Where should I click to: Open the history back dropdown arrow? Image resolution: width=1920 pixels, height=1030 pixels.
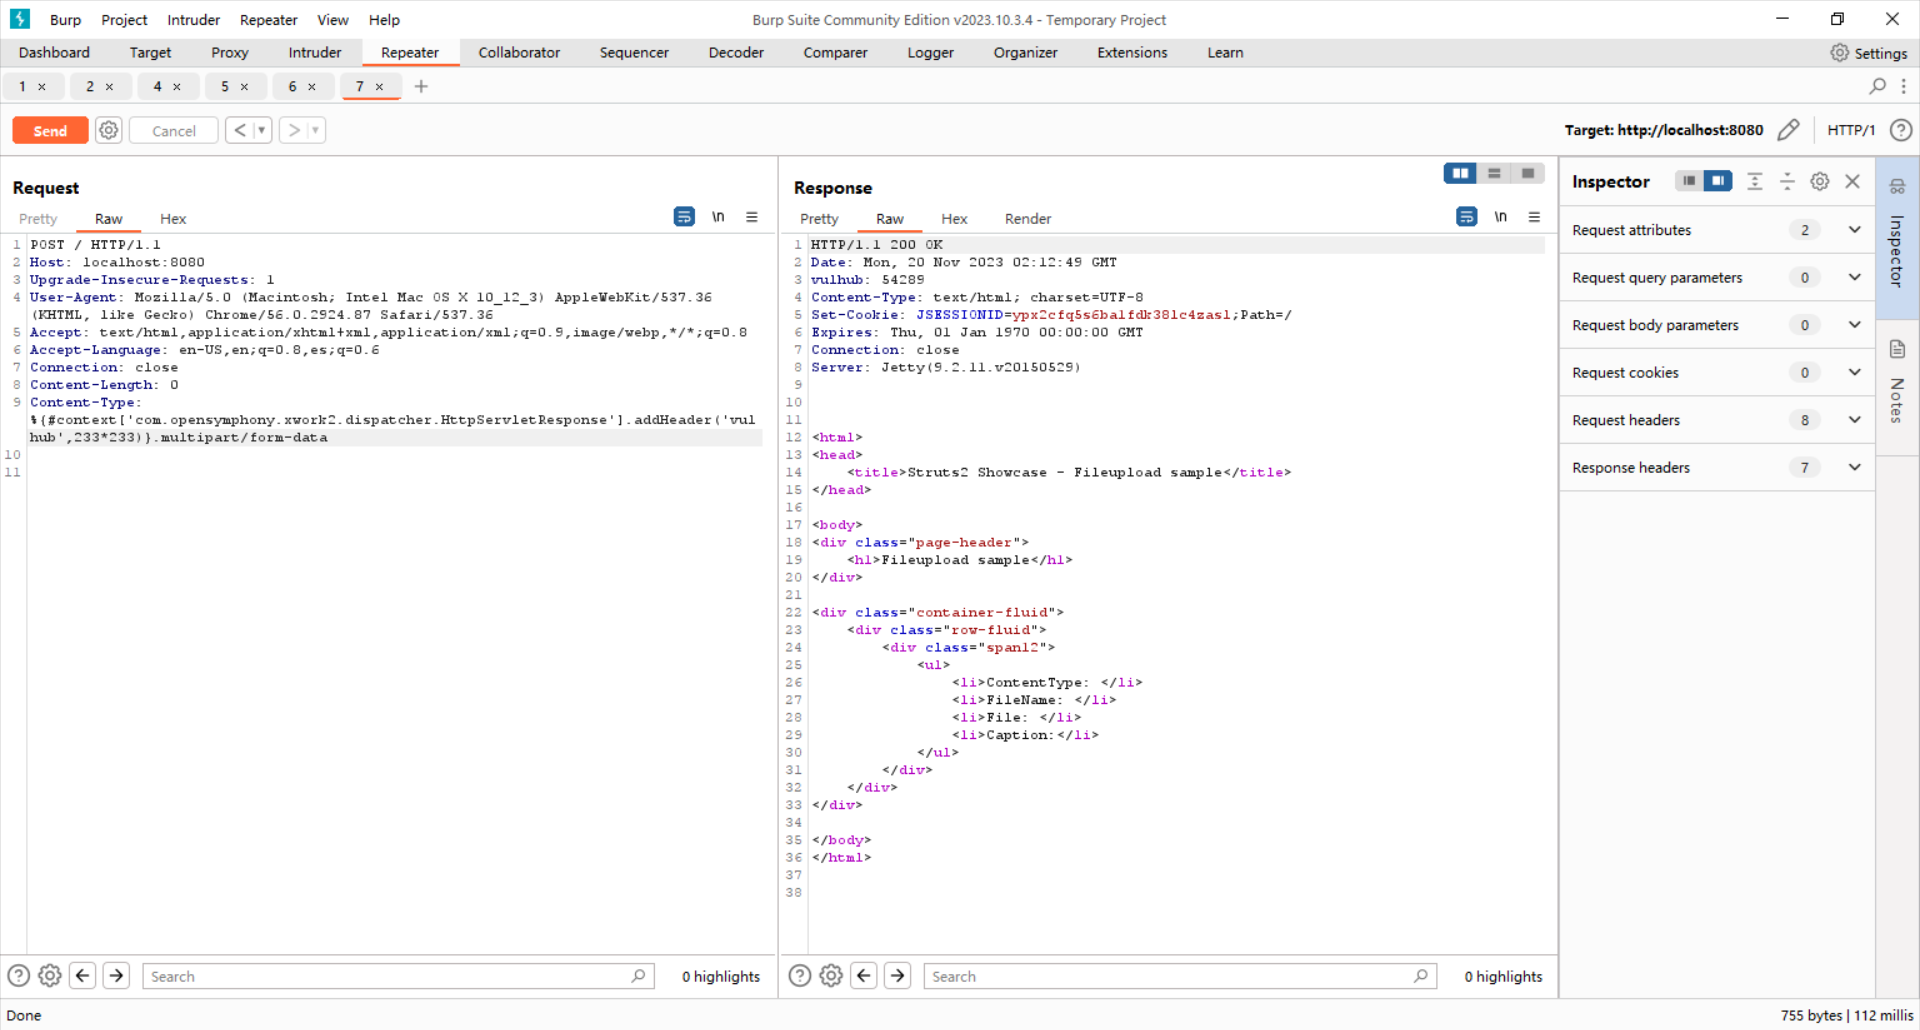point(262,130)
